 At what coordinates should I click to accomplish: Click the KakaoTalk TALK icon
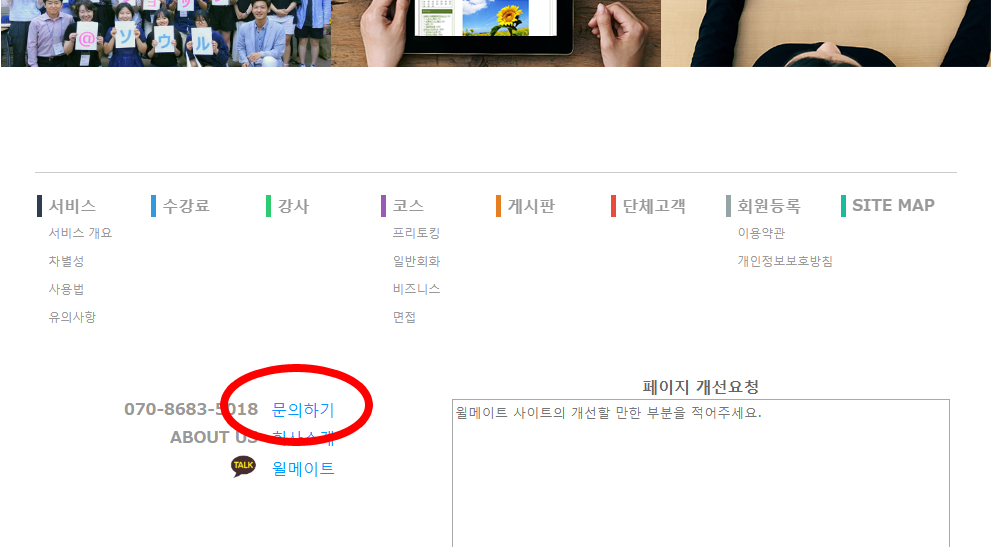point(243,466)
